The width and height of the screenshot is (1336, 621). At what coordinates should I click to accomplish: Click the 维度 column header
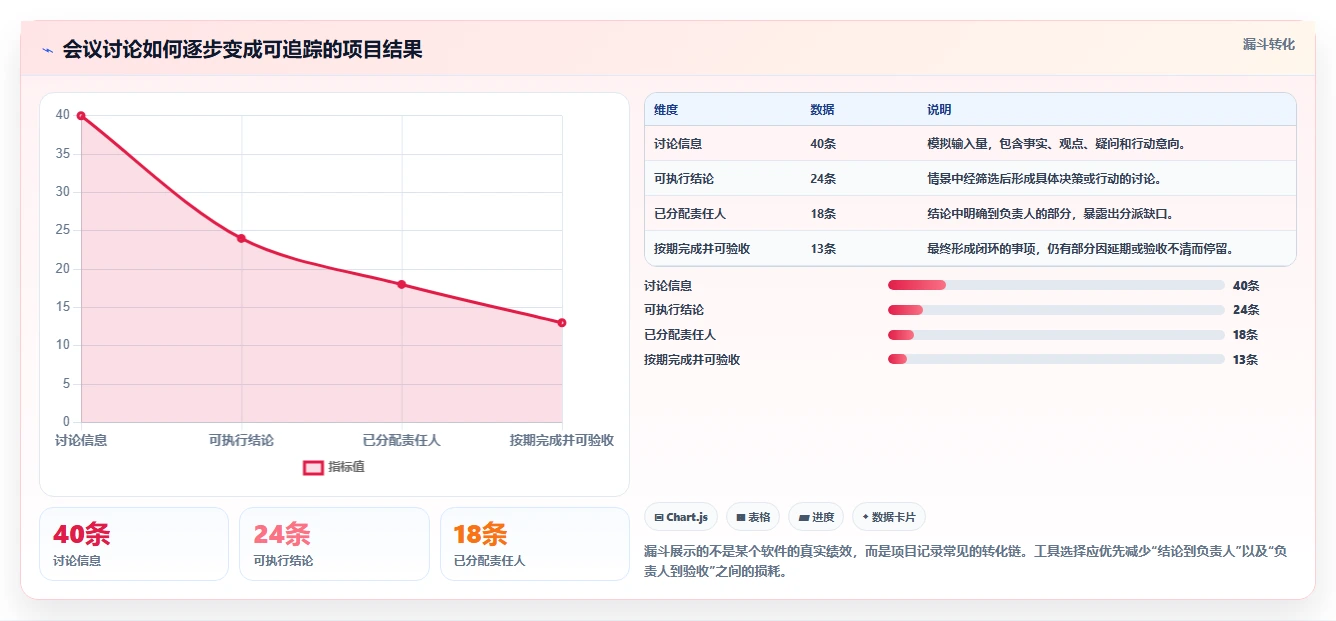tap(666, 110)
